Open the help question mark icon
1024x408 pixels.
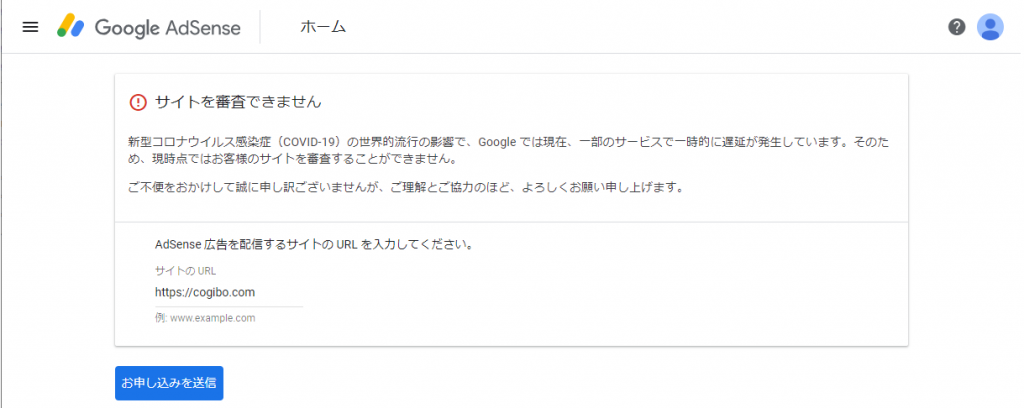(957, 27)
